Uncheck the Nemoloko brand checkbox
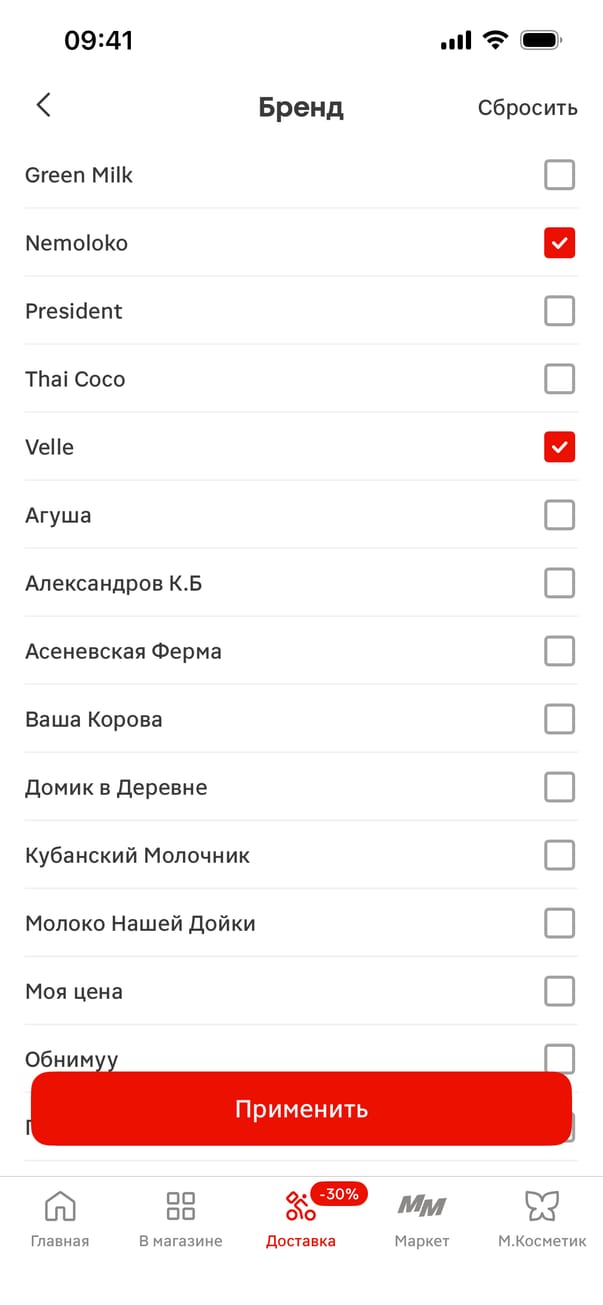 559,243
